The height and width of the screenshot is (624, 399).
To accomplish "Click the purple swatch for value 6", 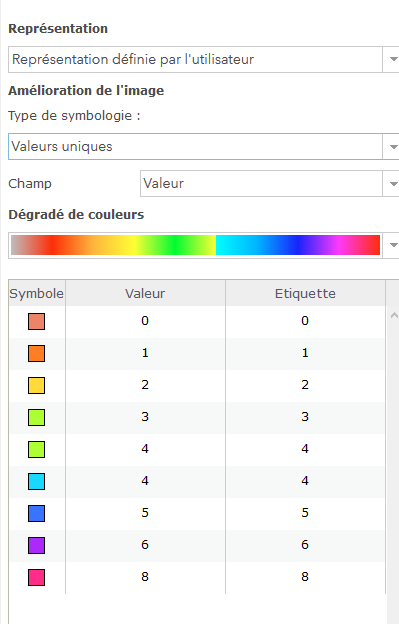I will coord(37,545).
